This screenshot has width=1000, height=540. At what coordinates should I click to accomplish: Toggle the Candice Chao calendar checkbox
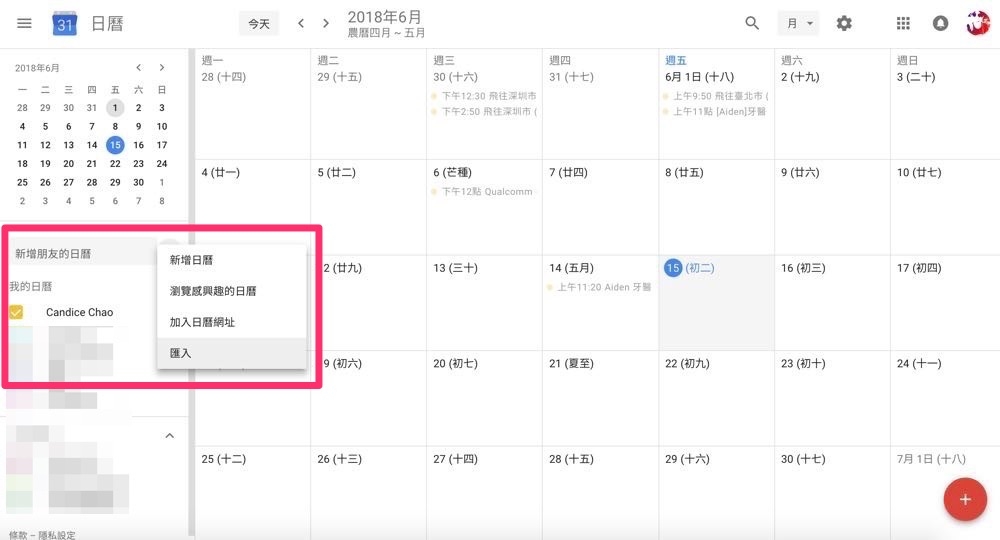tap(16, 313)
